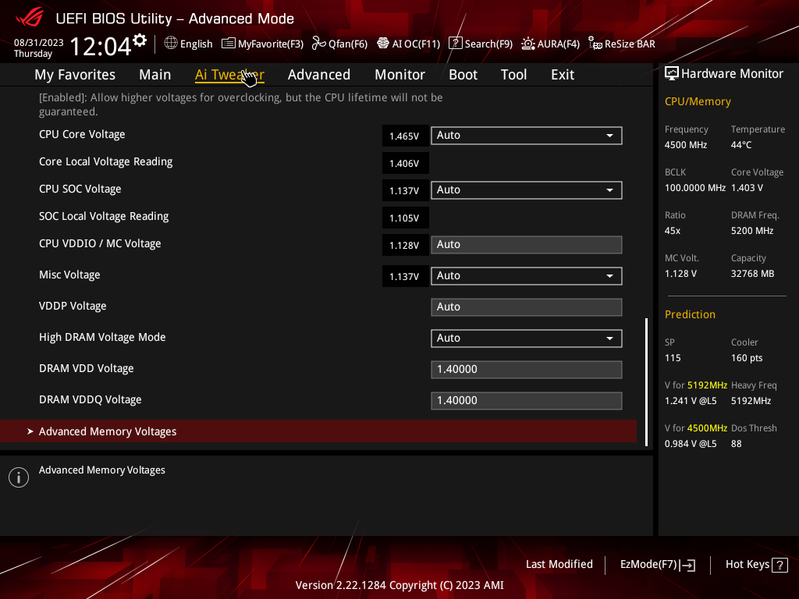
Task: Click the English language globe icon
Action: coord(171,43)
